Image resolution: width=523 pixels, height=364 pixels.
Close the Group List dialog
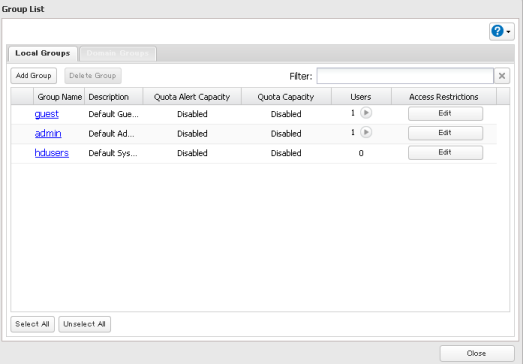(x=477, y=353)
